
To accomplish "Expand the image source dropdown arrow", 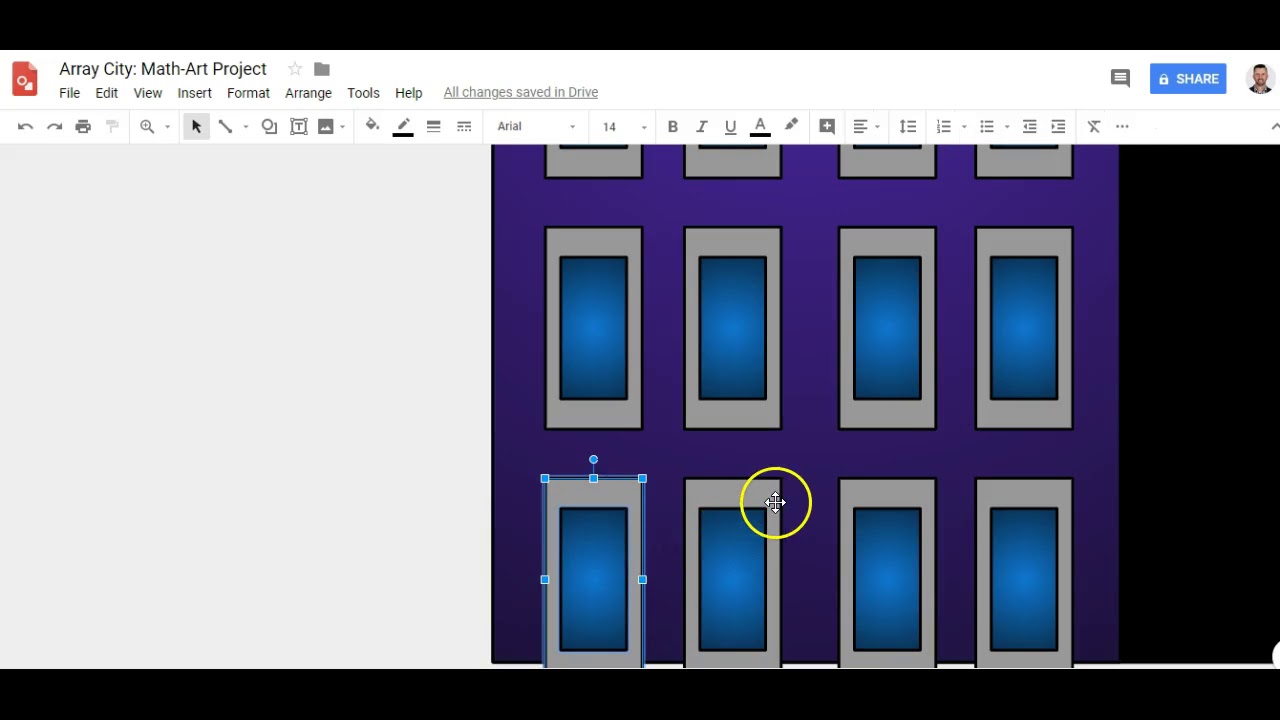I will (x=342, y=127).
